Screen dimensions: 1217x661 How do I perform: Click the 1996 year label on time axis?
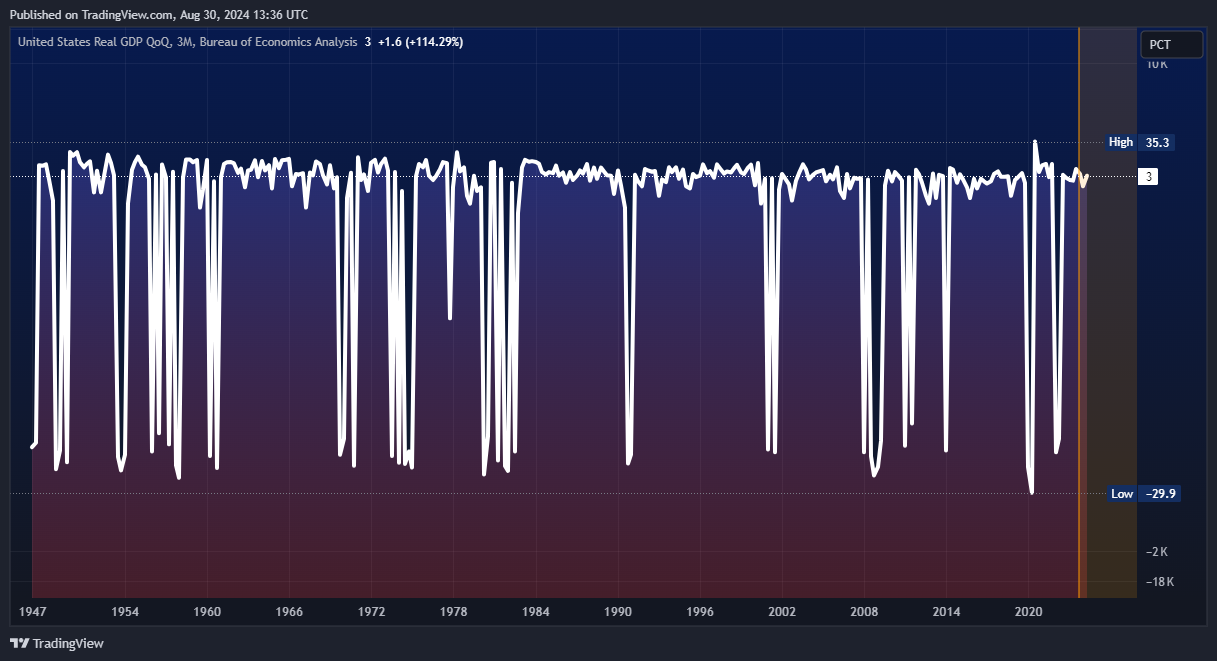pos(700,611)
